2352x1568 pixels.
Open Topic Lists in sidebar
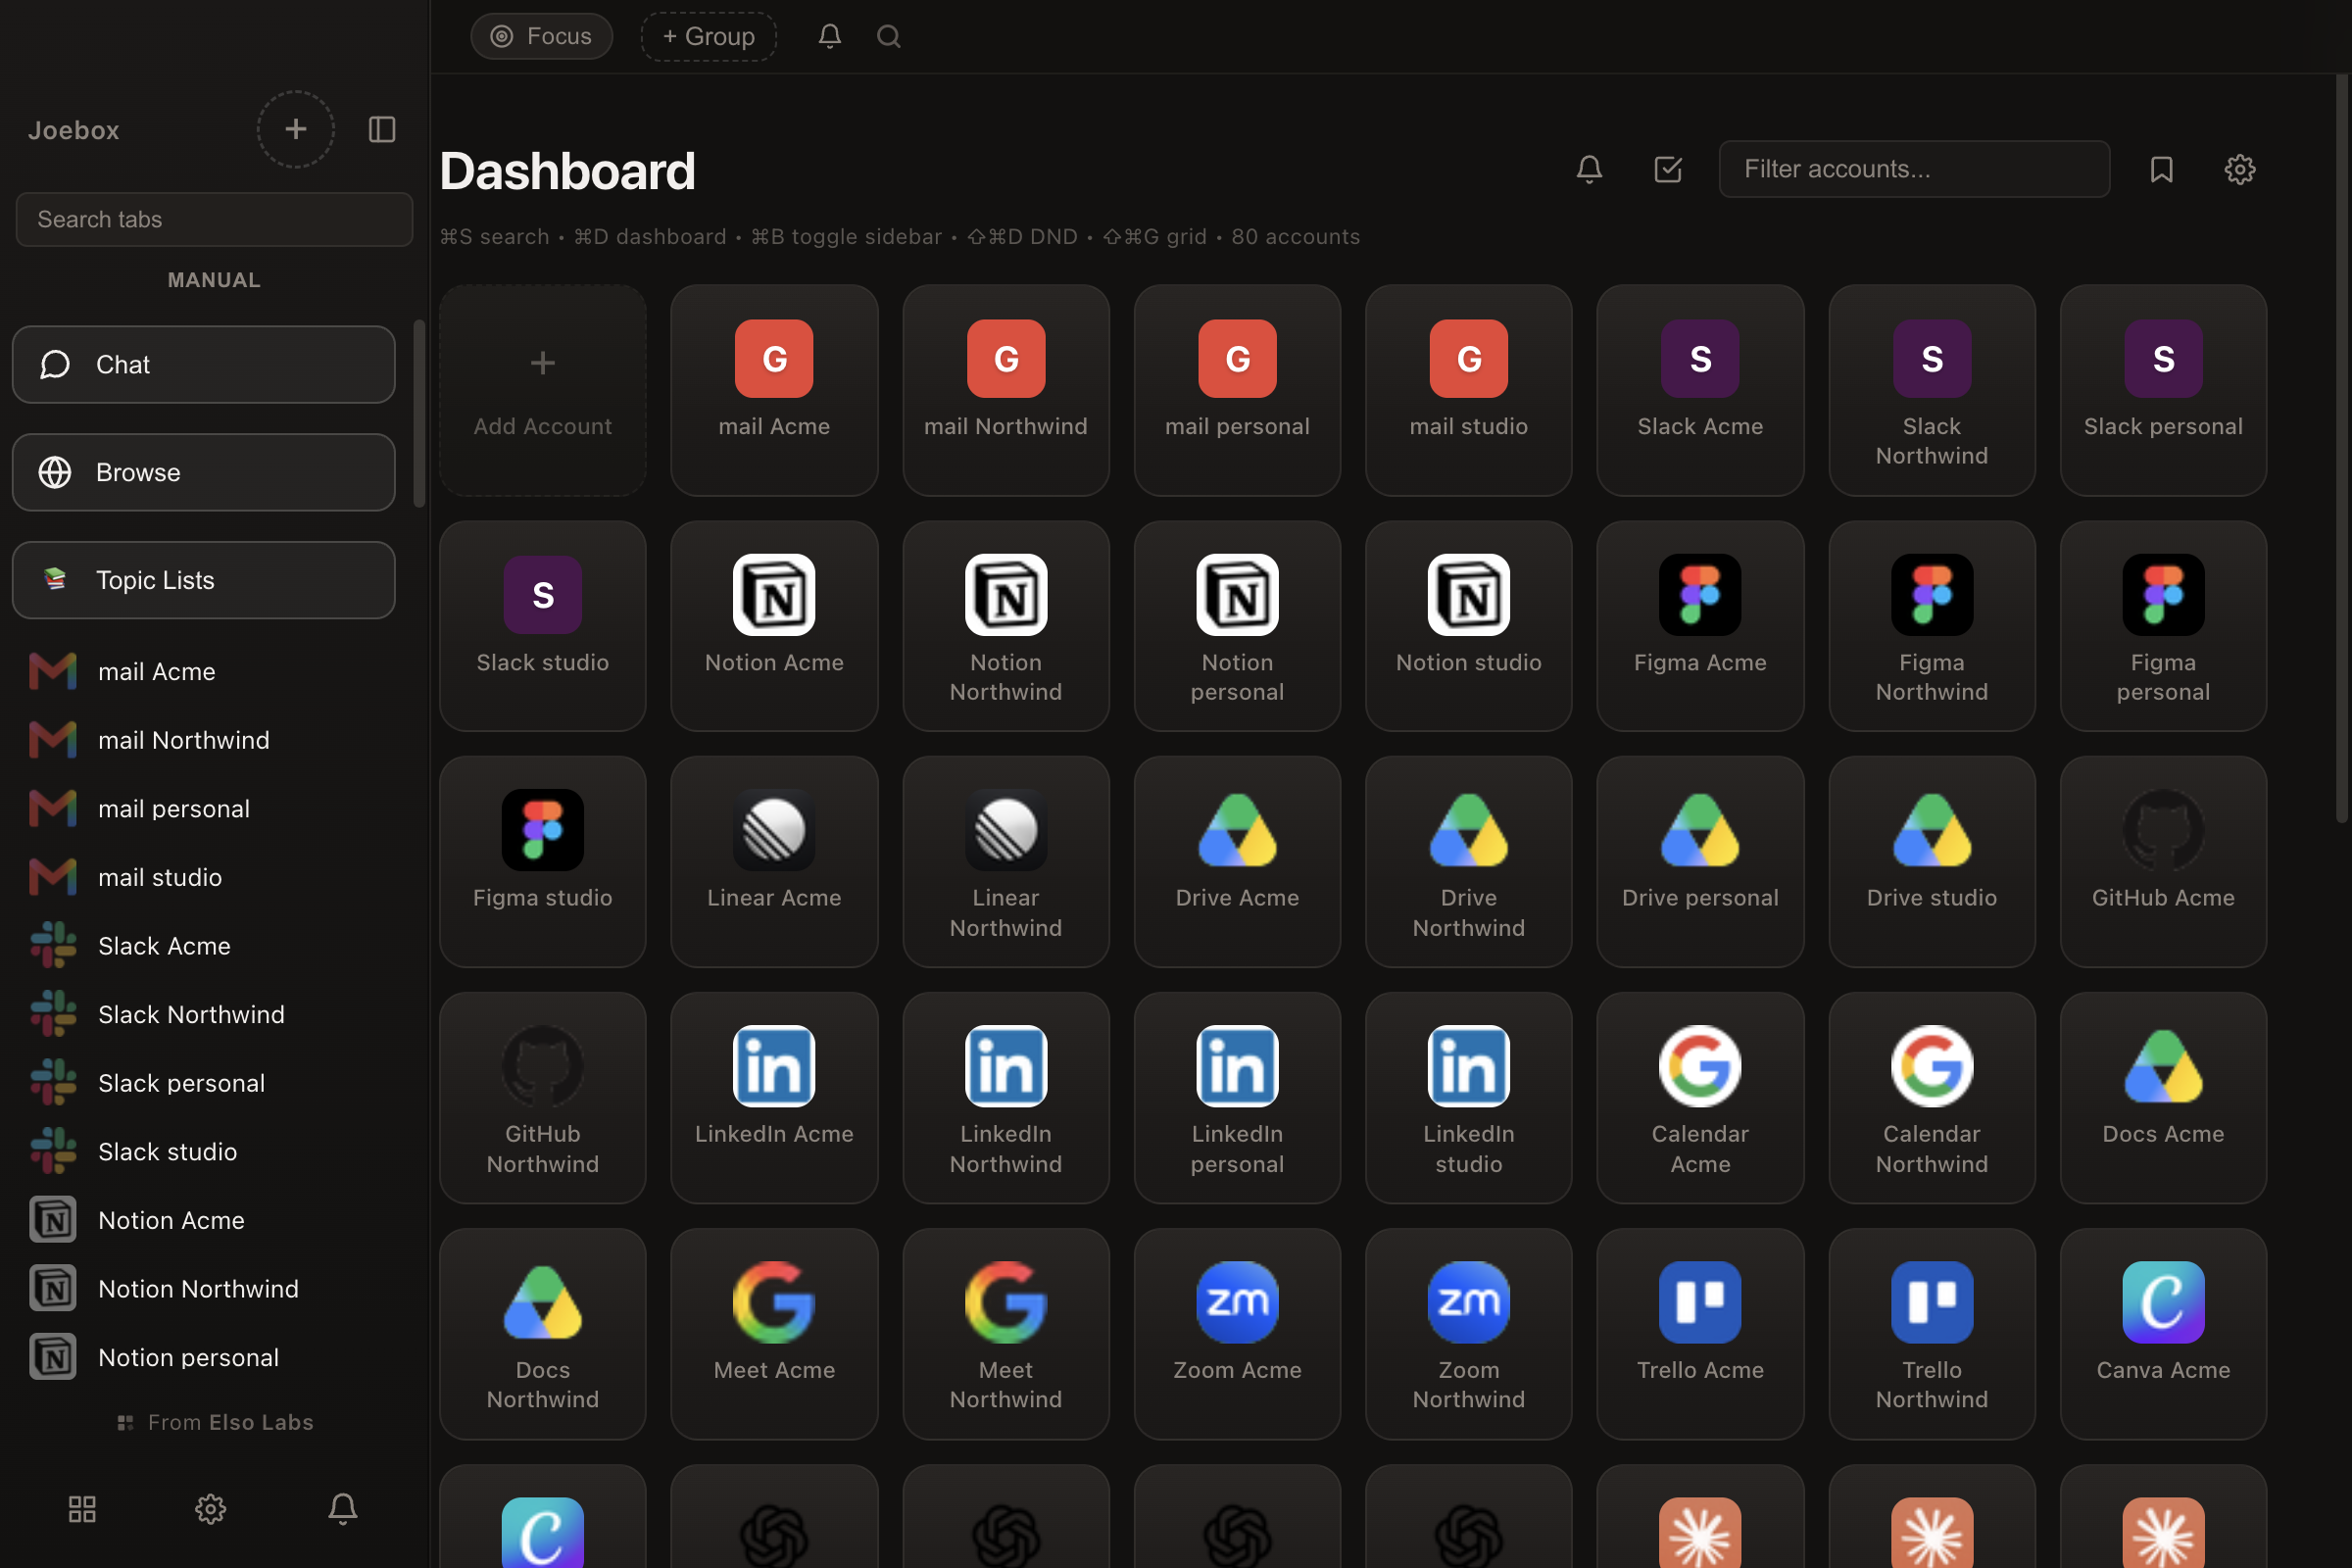click(204, 580)
